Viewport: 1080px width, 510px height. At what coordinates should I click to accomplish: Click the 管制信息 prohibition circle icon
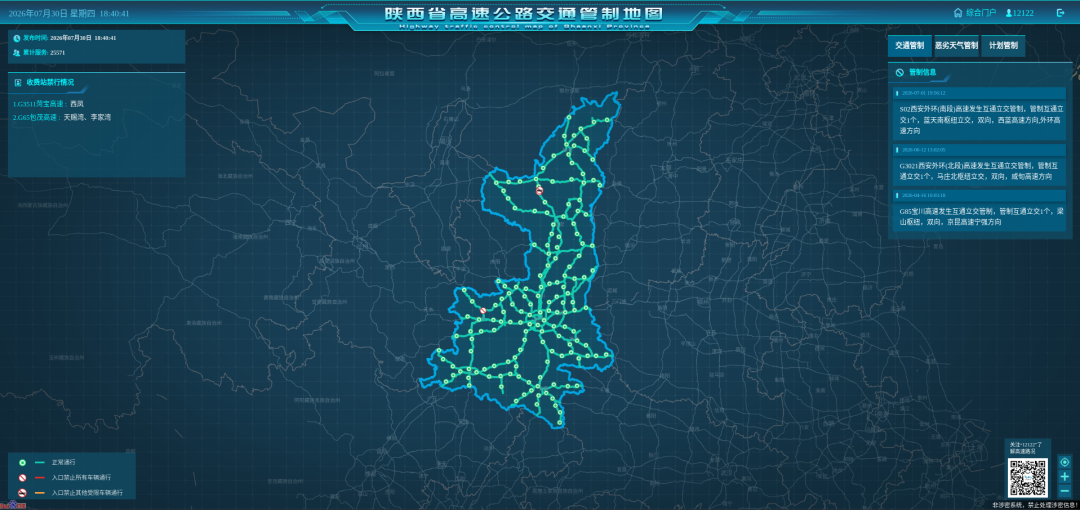point(900,72)
